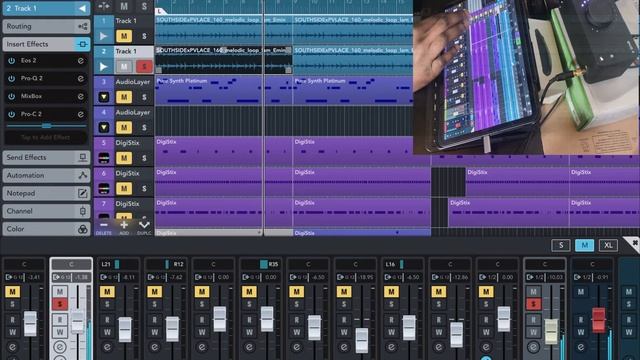This screenshot has height=360, width=640.
Task: Expand the Automation section
Action: (x=46, y=175)
